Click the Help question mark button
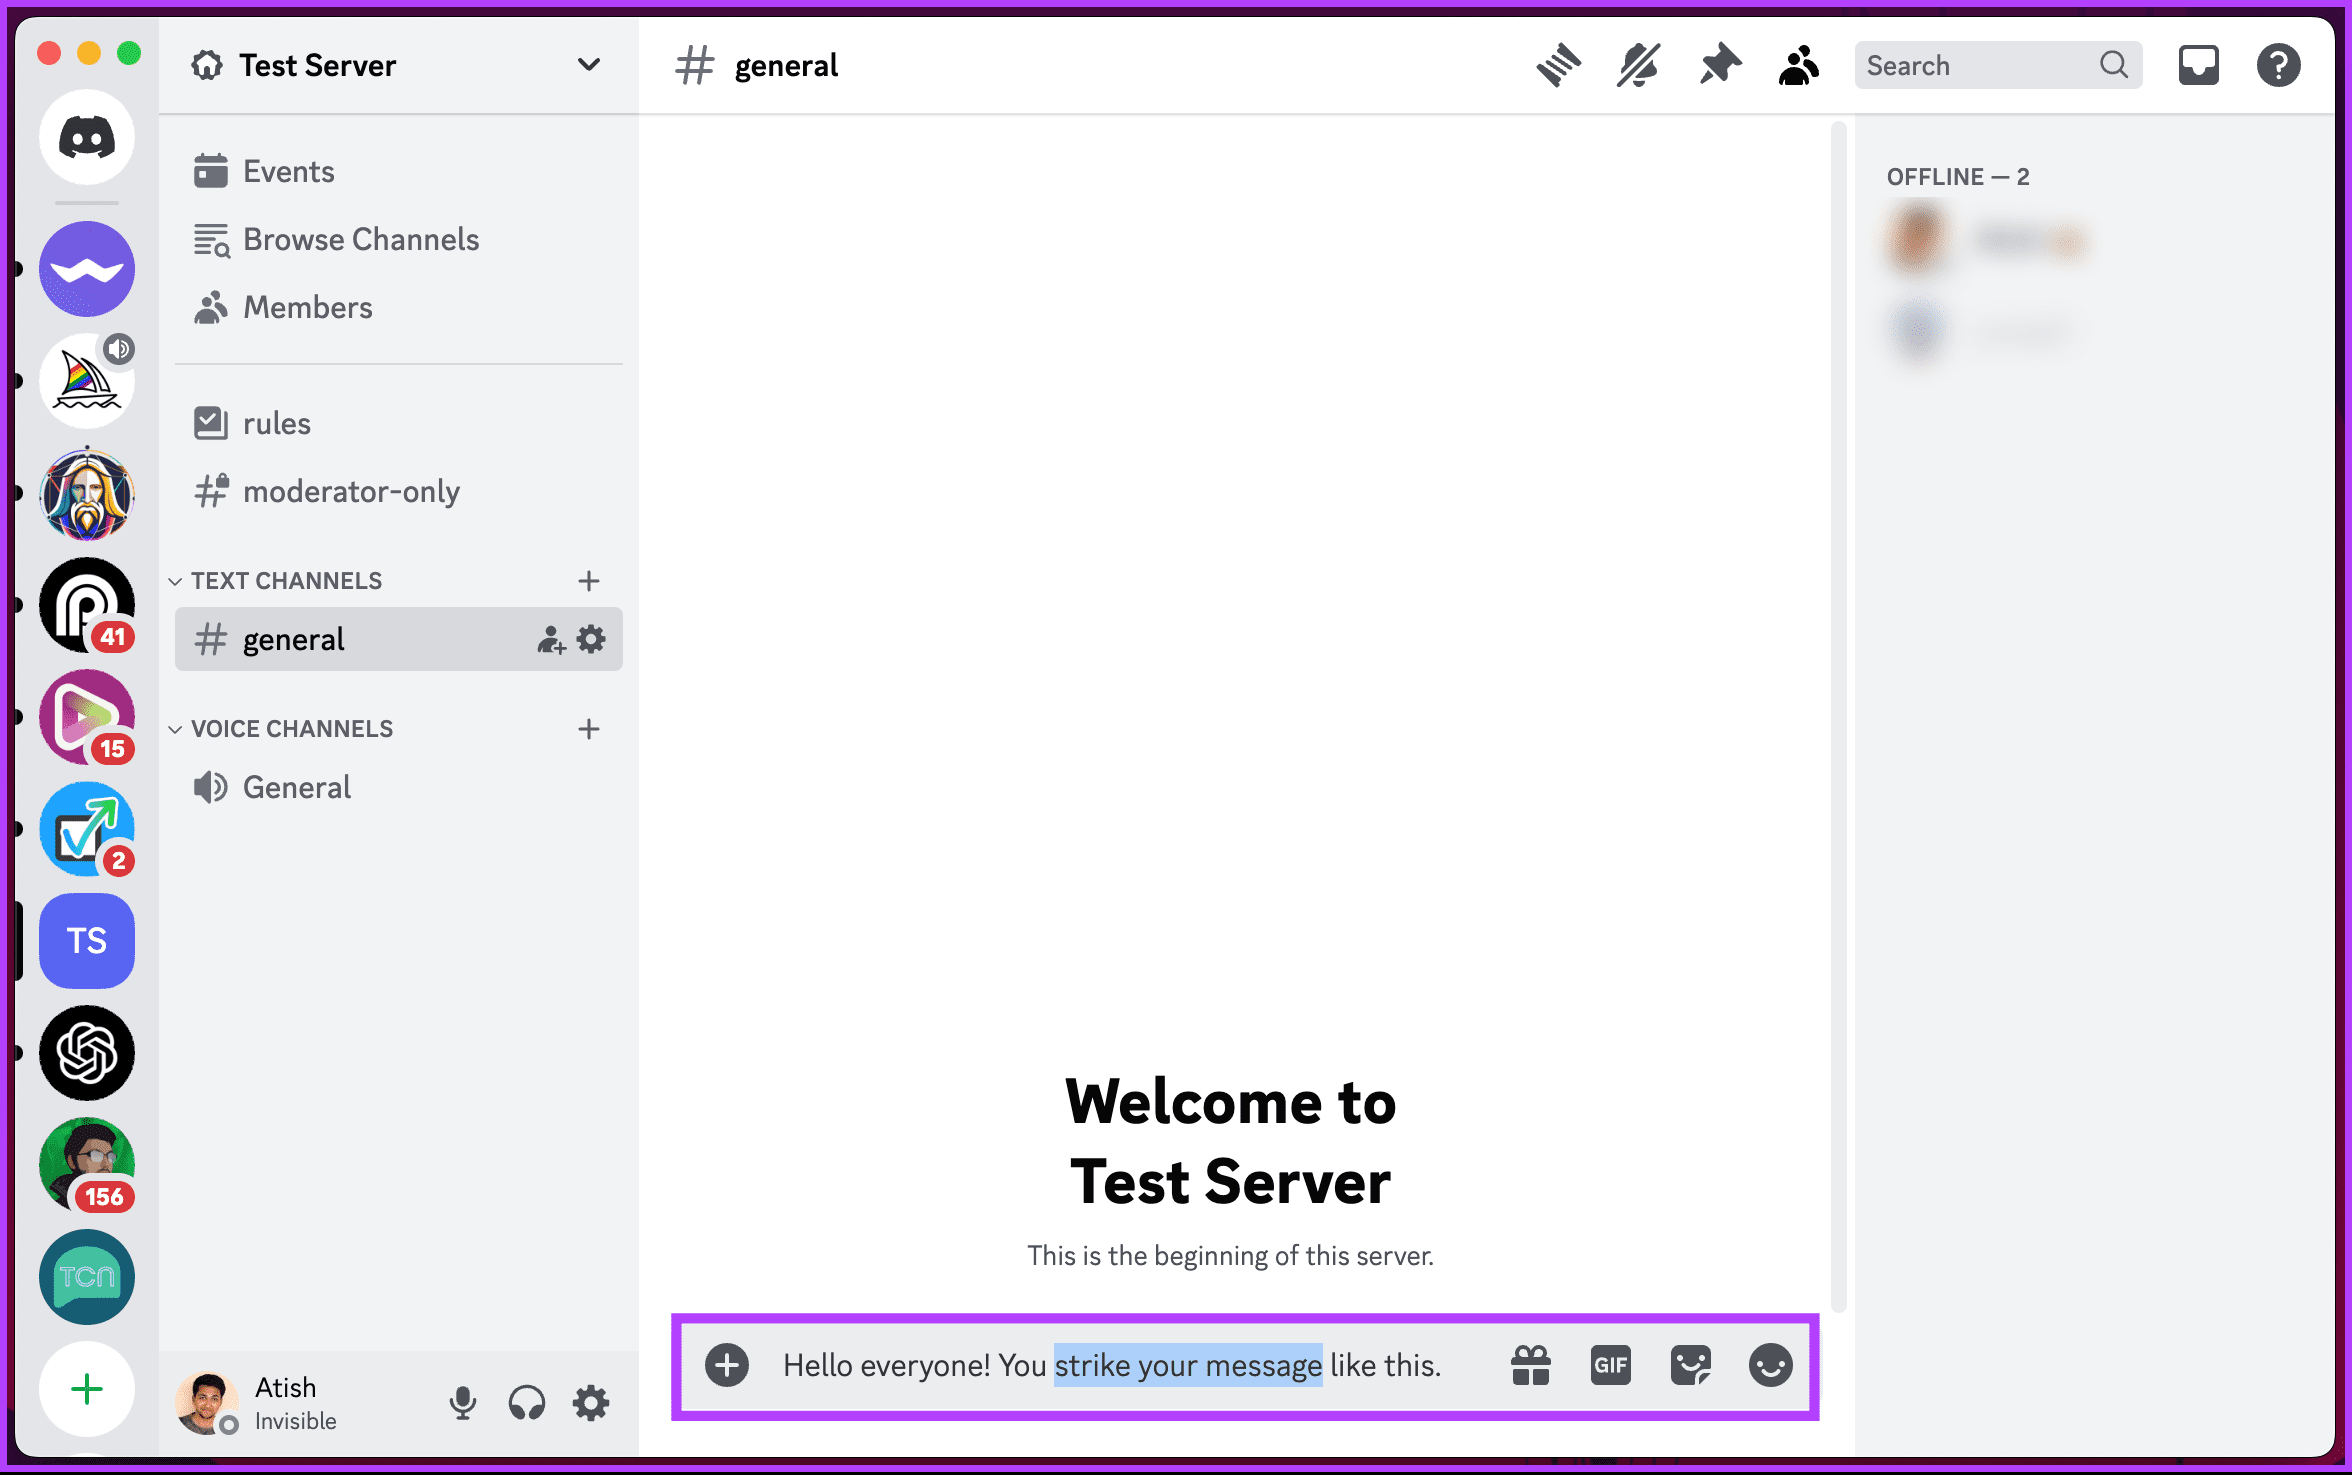This screenshot has height=1475, width=2352. (2278, 64)
